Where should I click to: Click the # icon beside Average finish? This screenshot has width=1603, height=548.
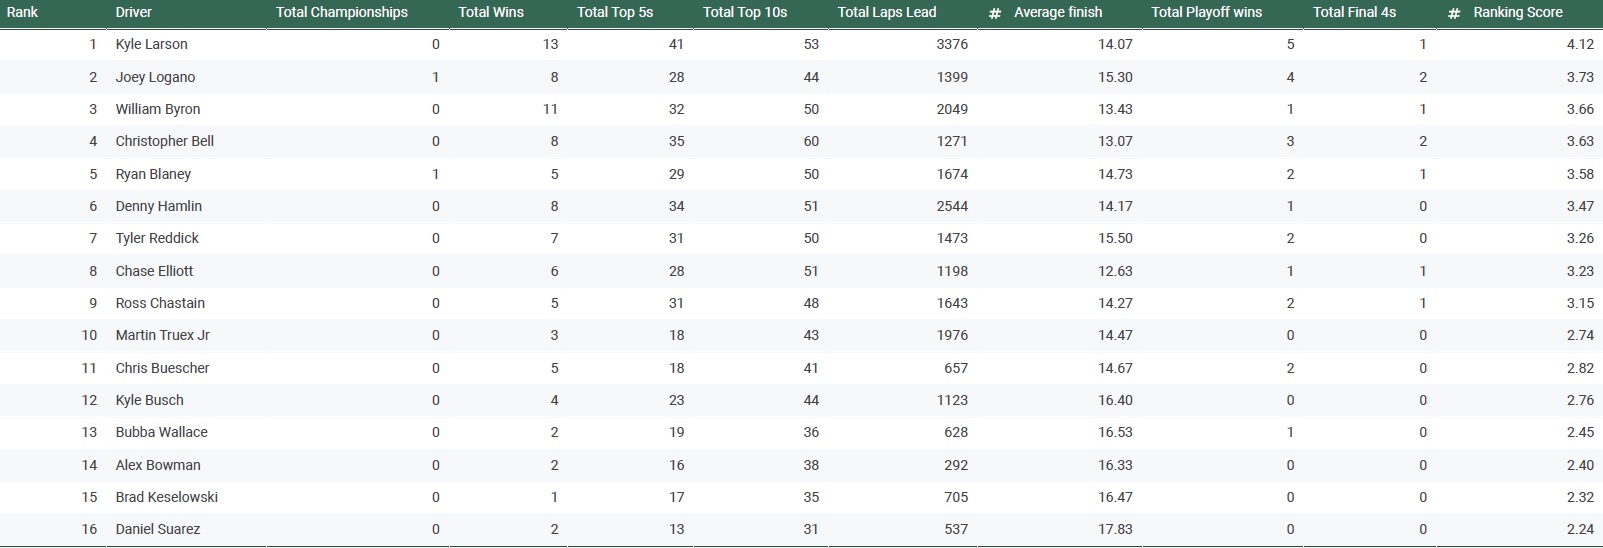994,13
